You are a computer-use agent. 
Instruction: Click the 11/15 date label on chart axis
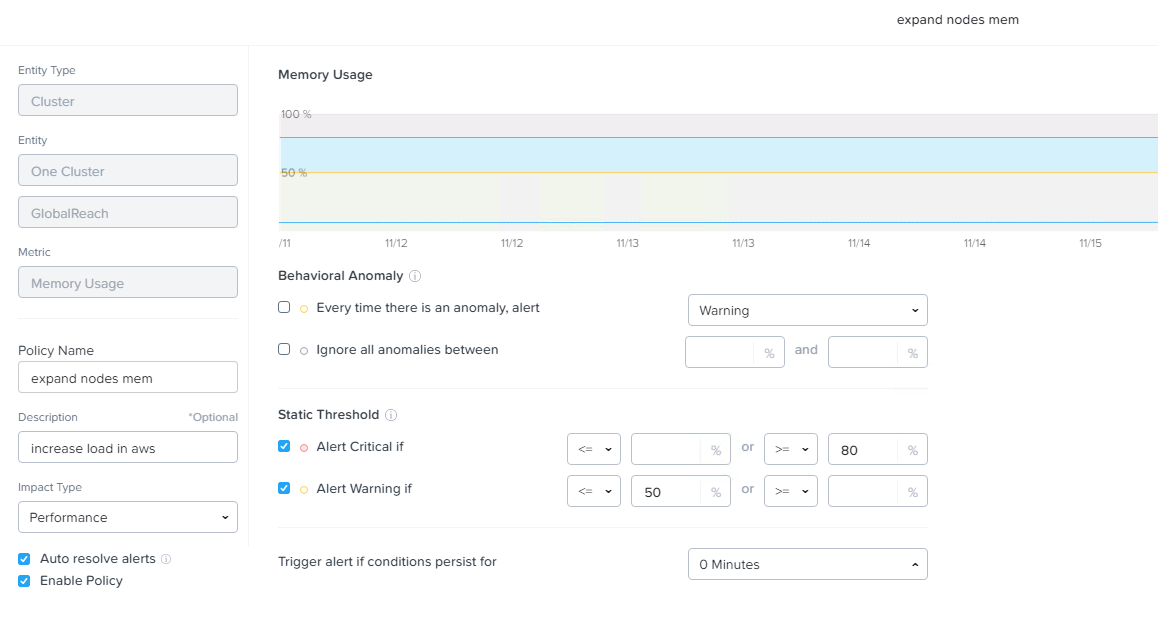click(1090, 243)
